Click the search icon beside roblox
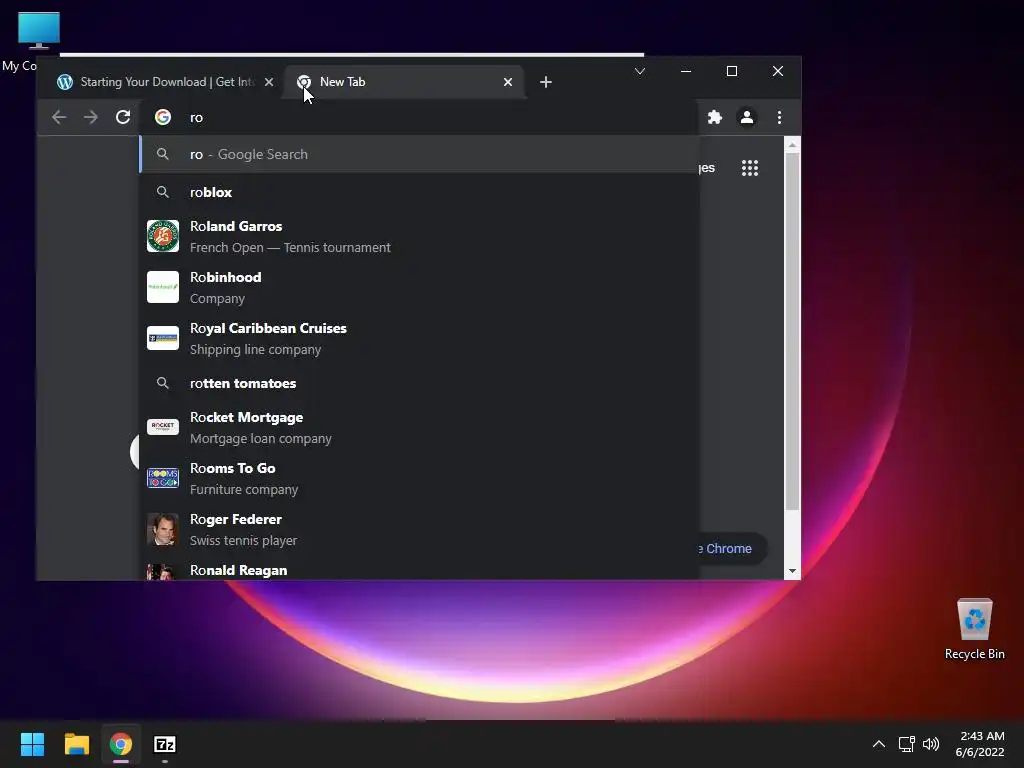 coord(163,192)
